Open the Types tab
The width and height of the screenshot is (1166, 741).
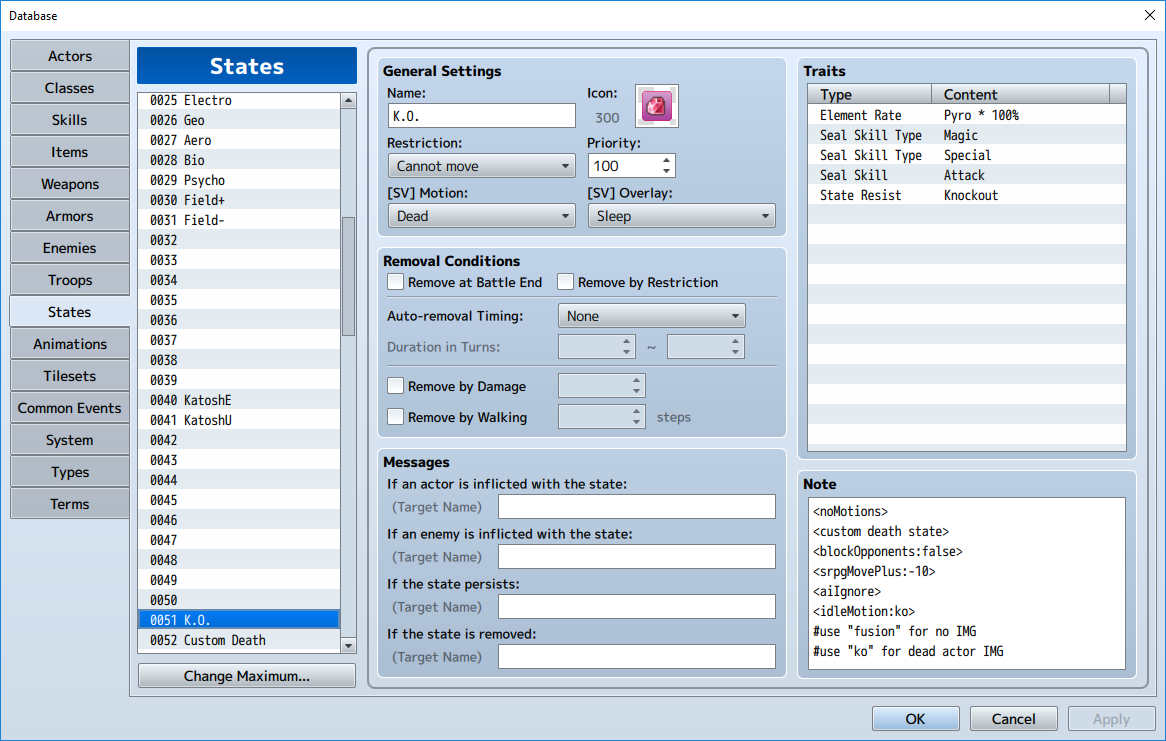pos(70,472)
